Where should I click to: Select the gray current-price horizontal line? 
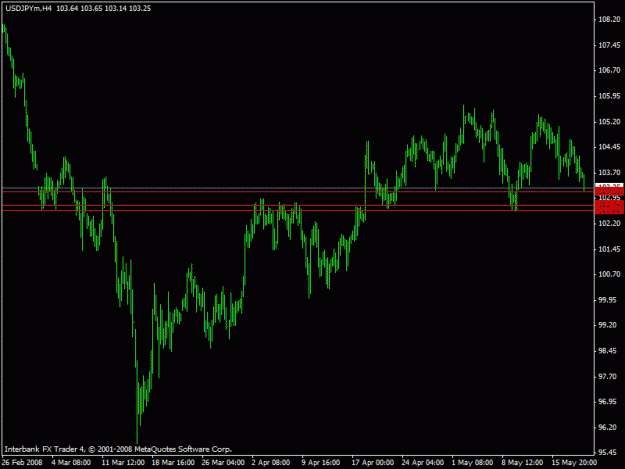coord(298,188)
